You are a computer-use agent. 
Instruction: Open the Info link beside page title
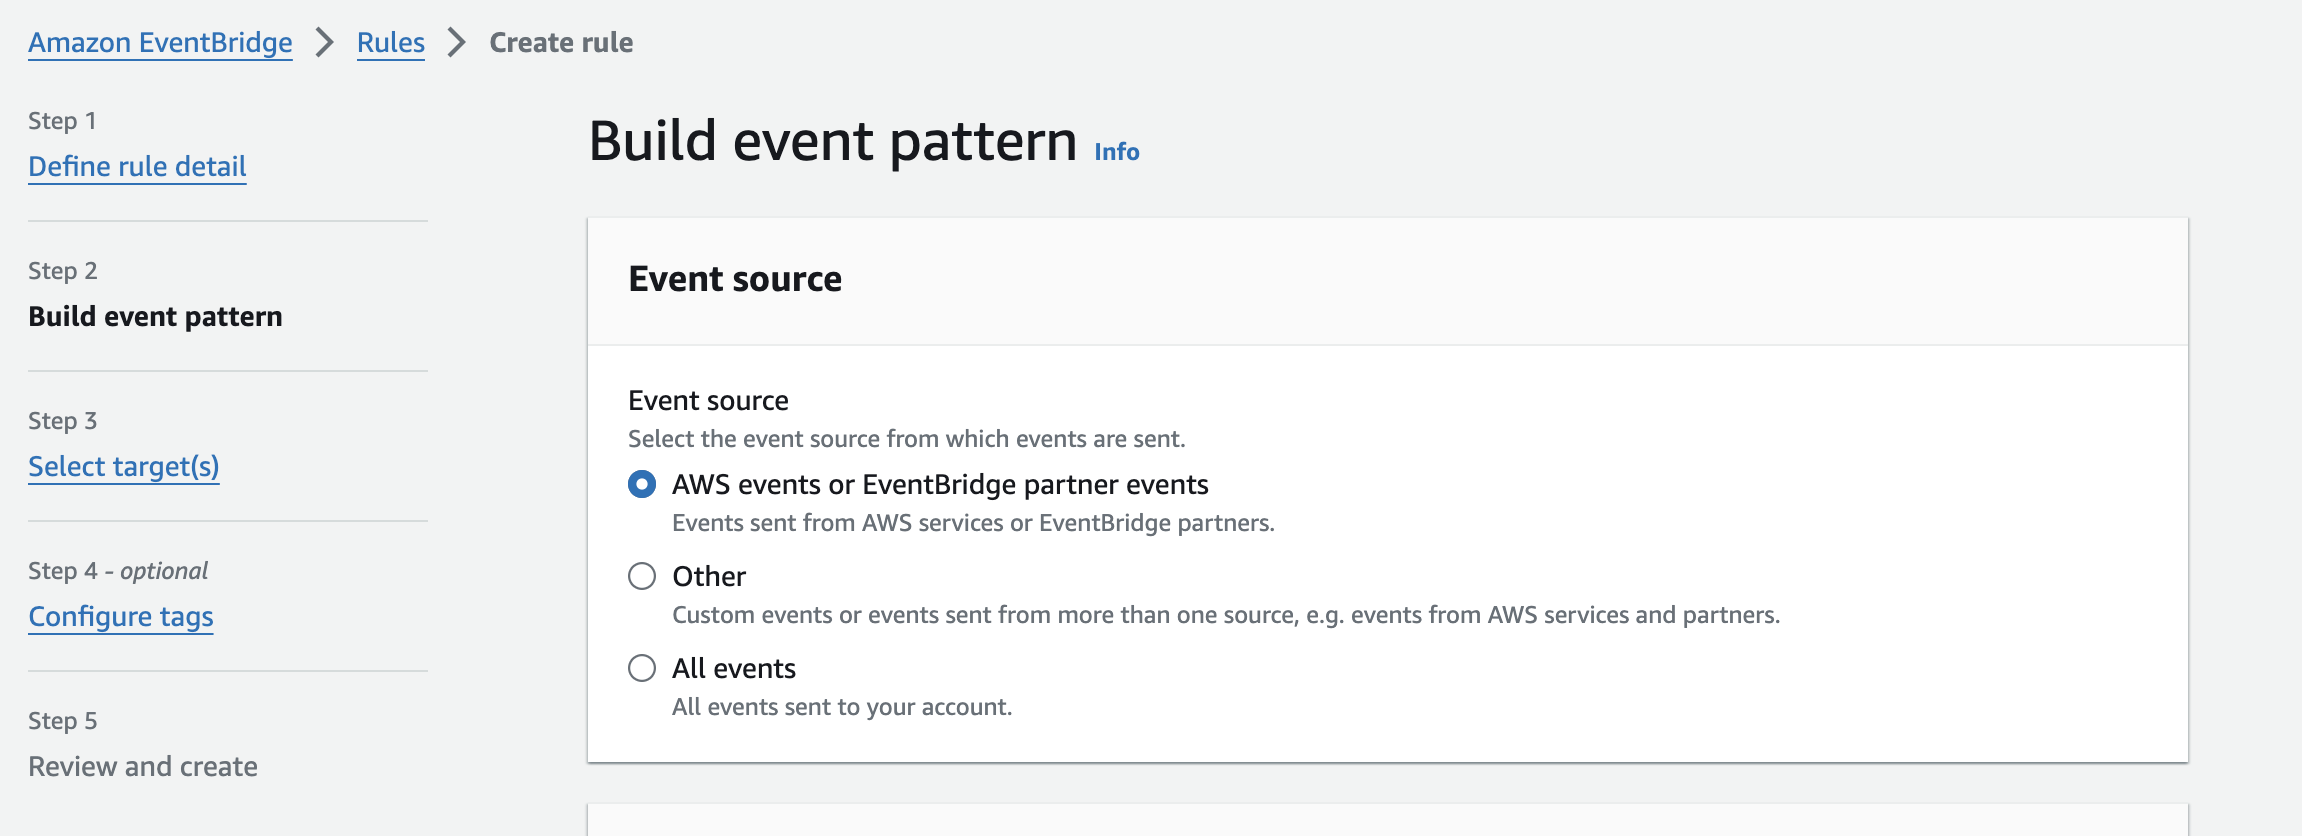click(1117, 151)
